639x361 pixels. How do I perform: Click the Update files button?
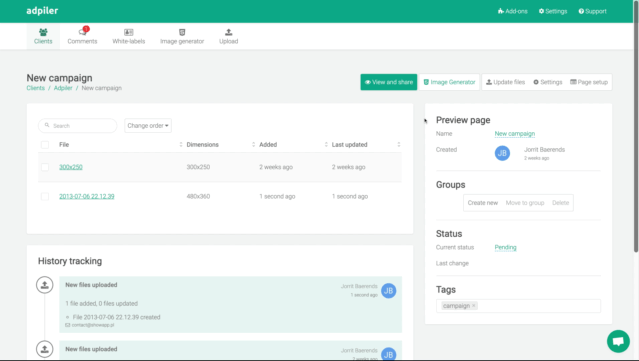click(505, 82)
